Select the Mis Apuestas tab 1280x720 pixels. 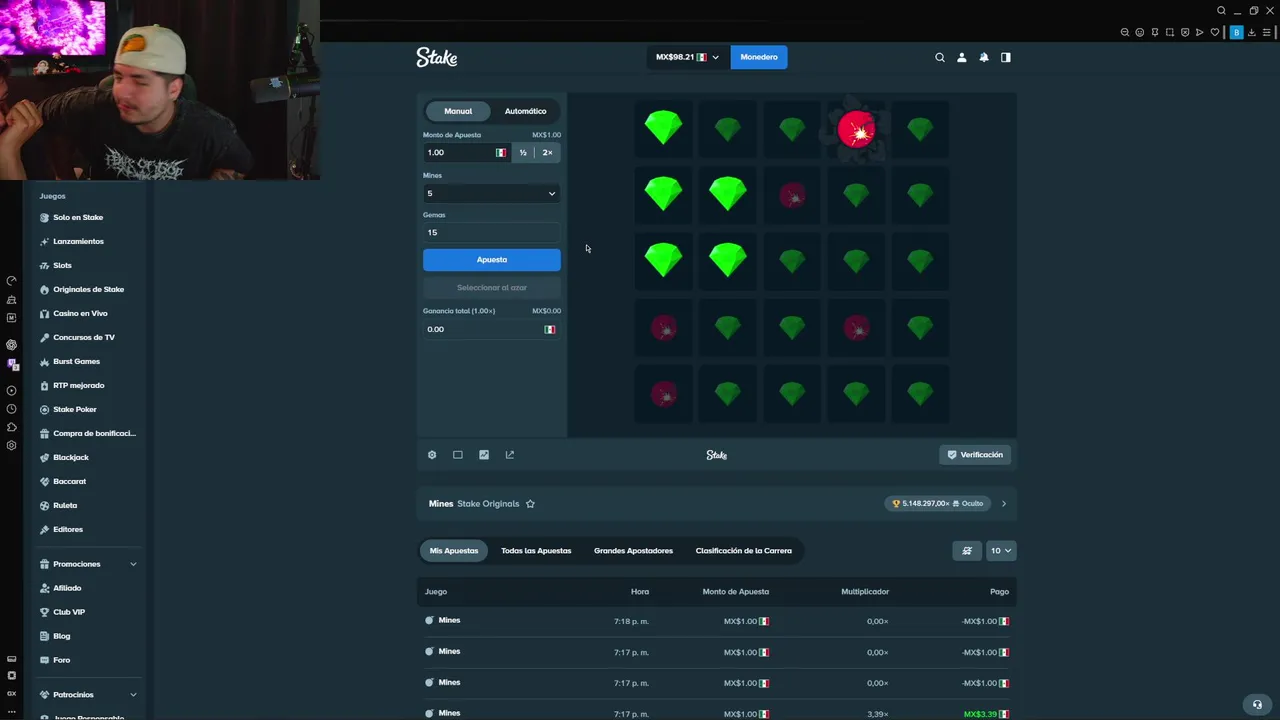(x=454, y=550)
